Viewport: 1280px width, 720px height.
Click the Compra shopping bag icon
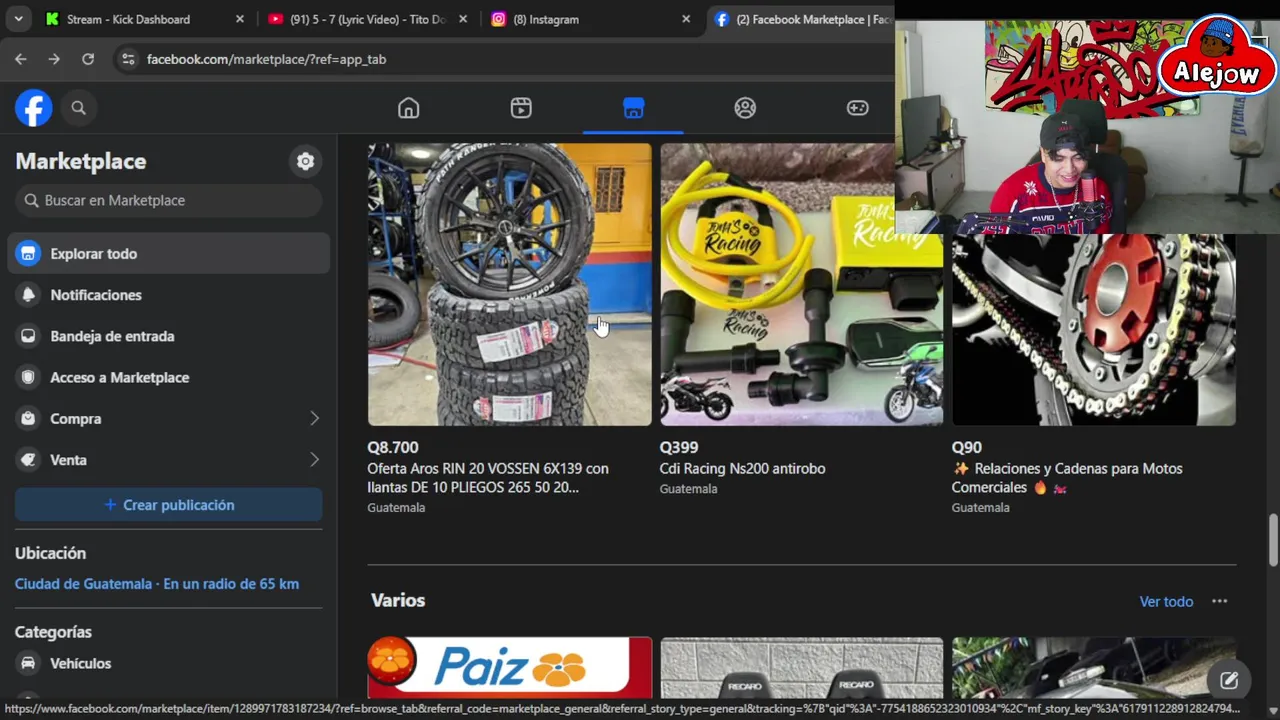28,418
